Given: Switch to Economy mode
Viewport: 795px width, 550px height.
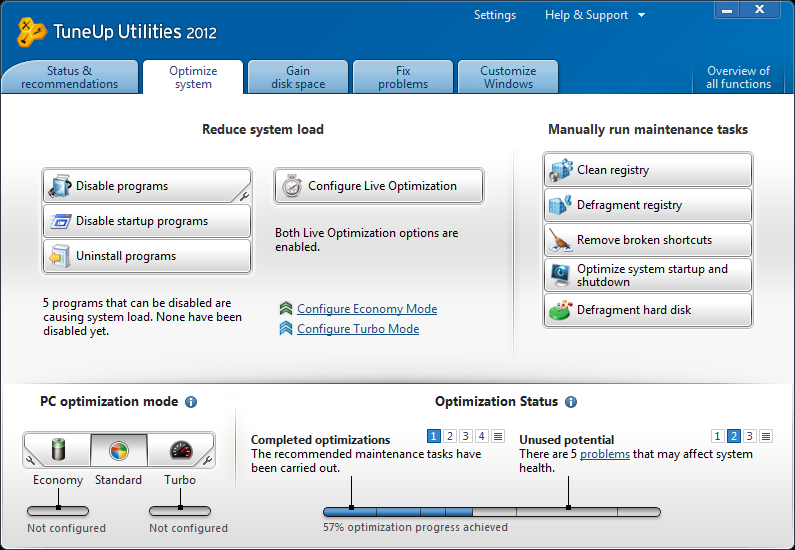Looking at the screenshot, I should [x=57, y=450].
